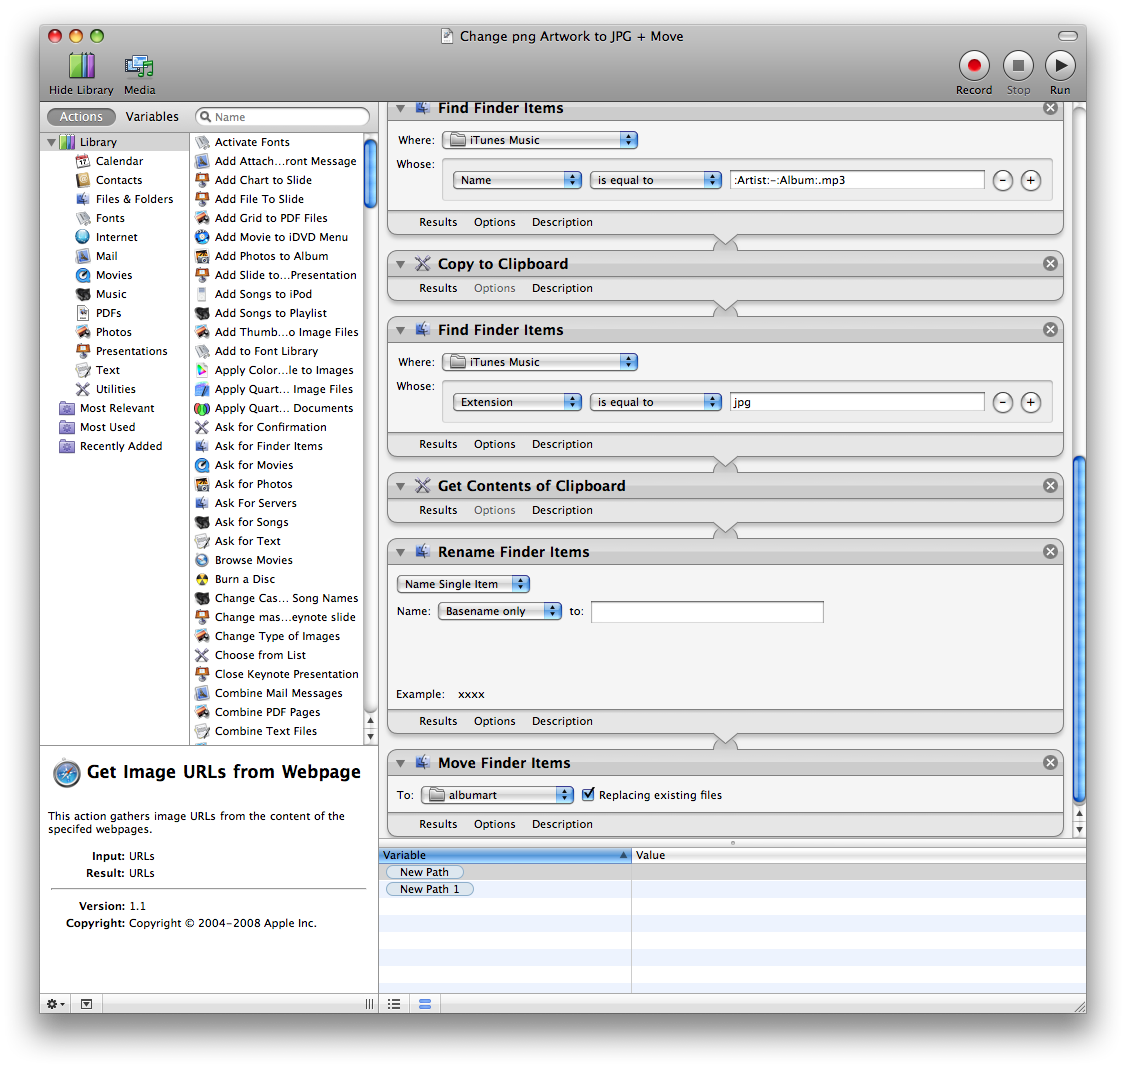Show the variables view button
1126x1068 pixels.
[x=425, y=1004]
